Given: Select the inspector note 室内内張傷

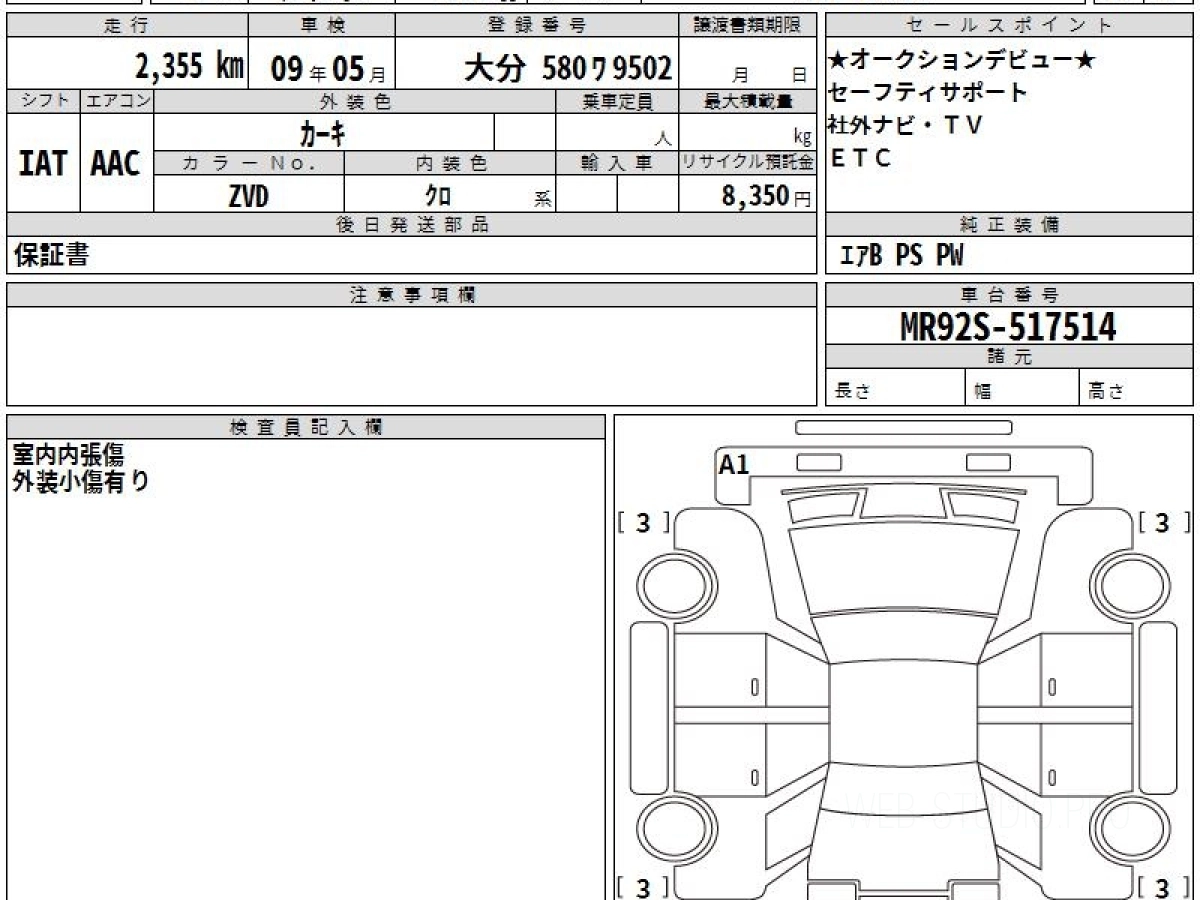Looking at the screenshot, I should [x=68, y=455].
